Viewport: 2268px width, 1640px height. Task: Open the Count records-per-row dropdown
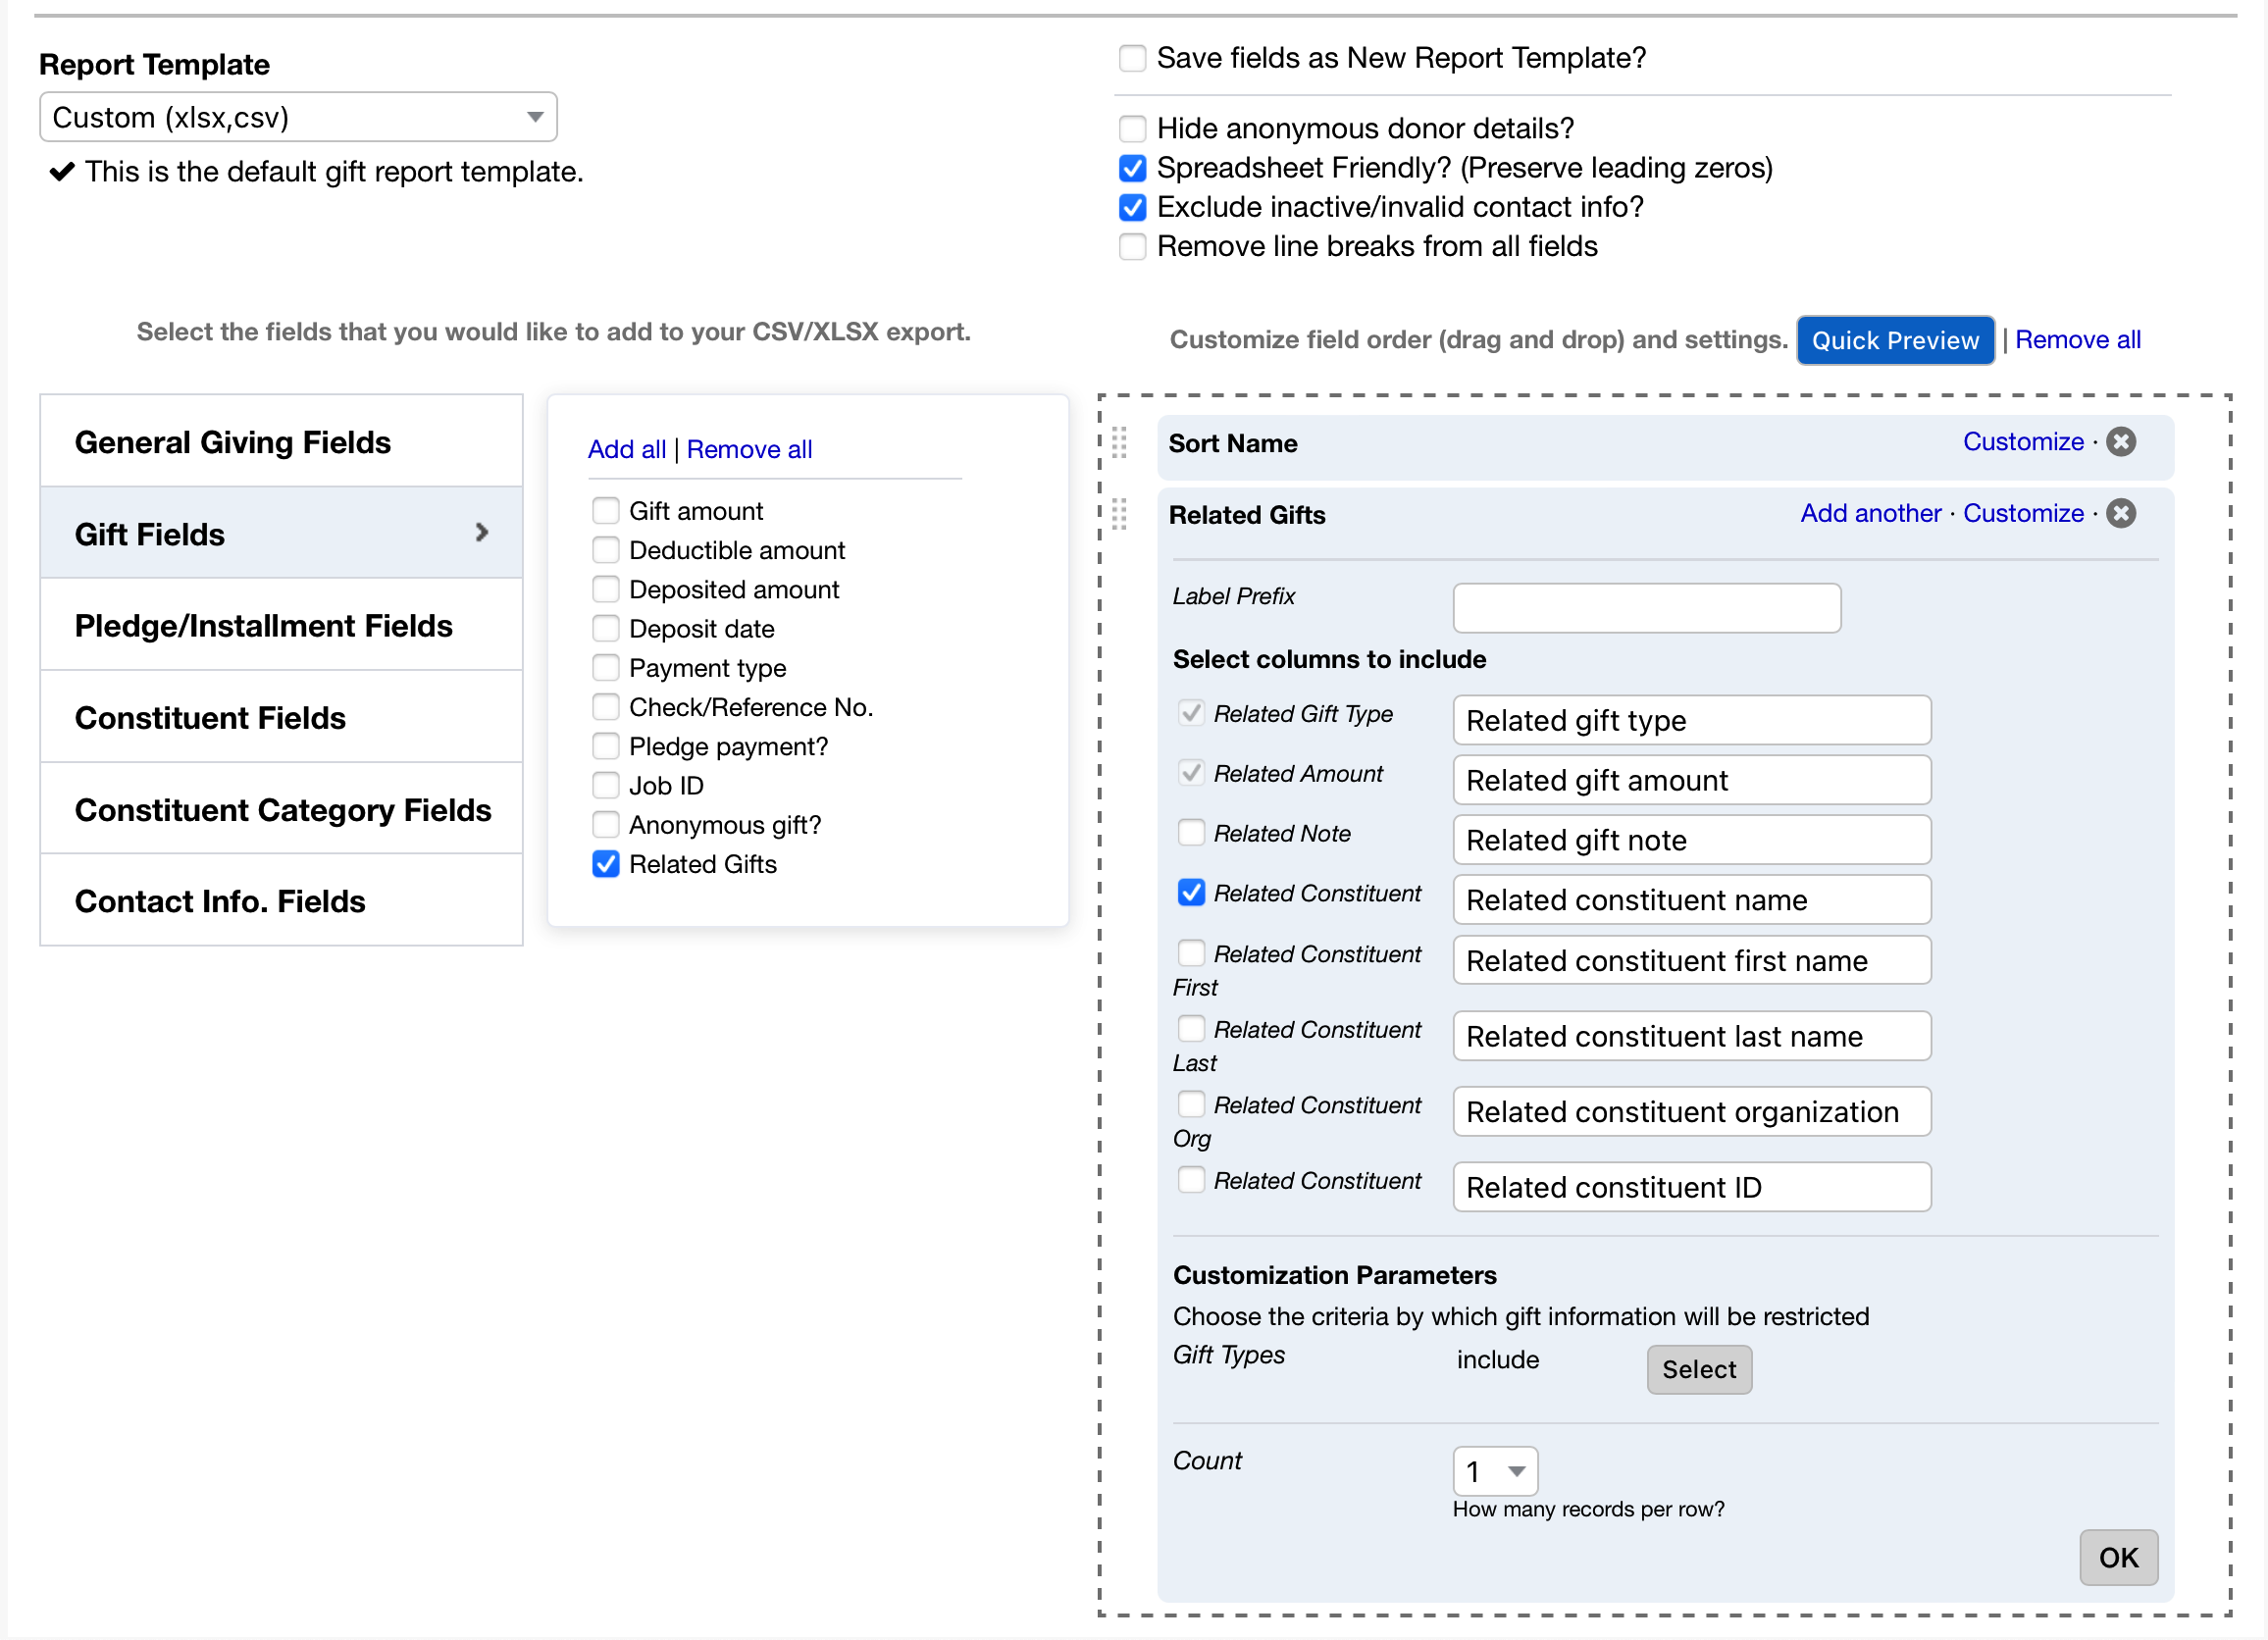[1494, 1470]
